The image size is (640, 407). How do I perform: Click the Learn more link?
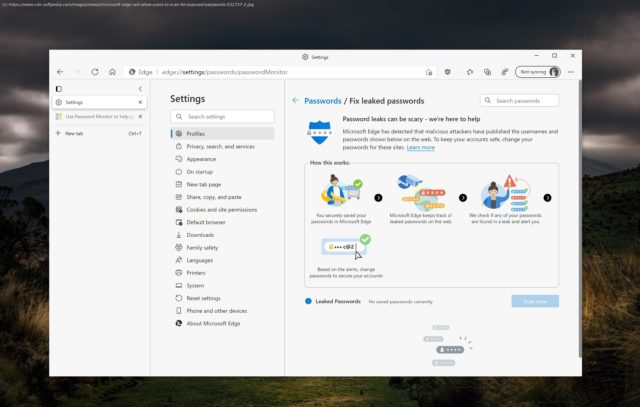(x=421, y=147)
